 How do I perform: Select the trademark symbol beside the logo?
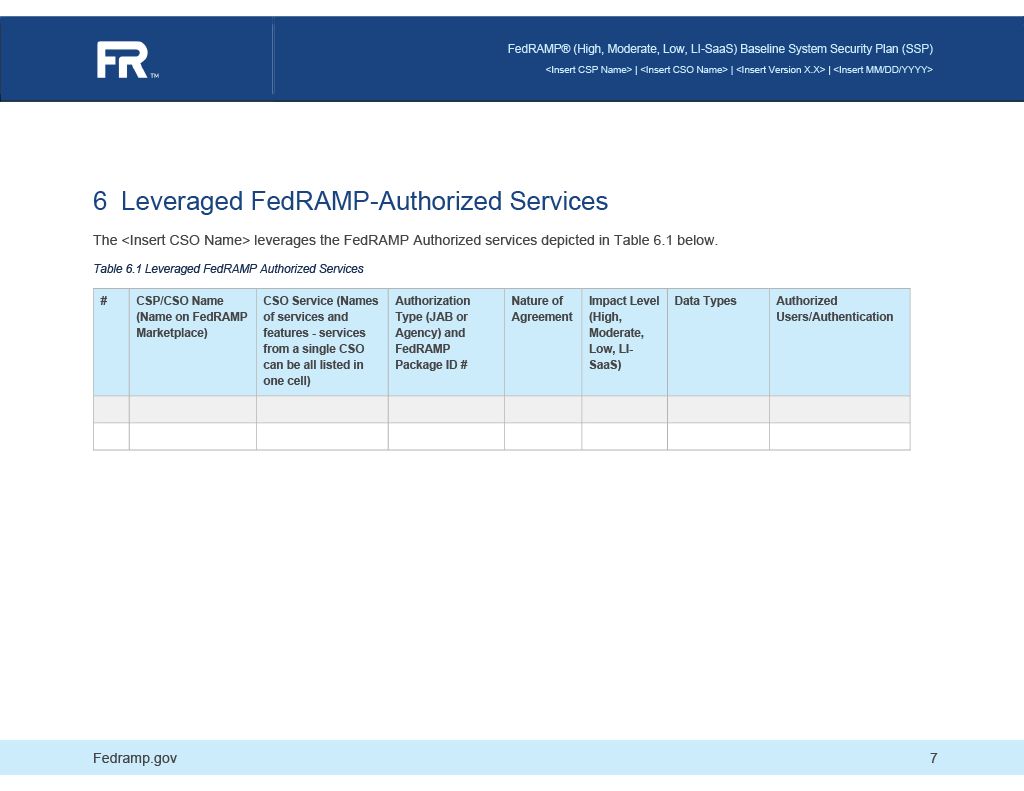point(154,75)
